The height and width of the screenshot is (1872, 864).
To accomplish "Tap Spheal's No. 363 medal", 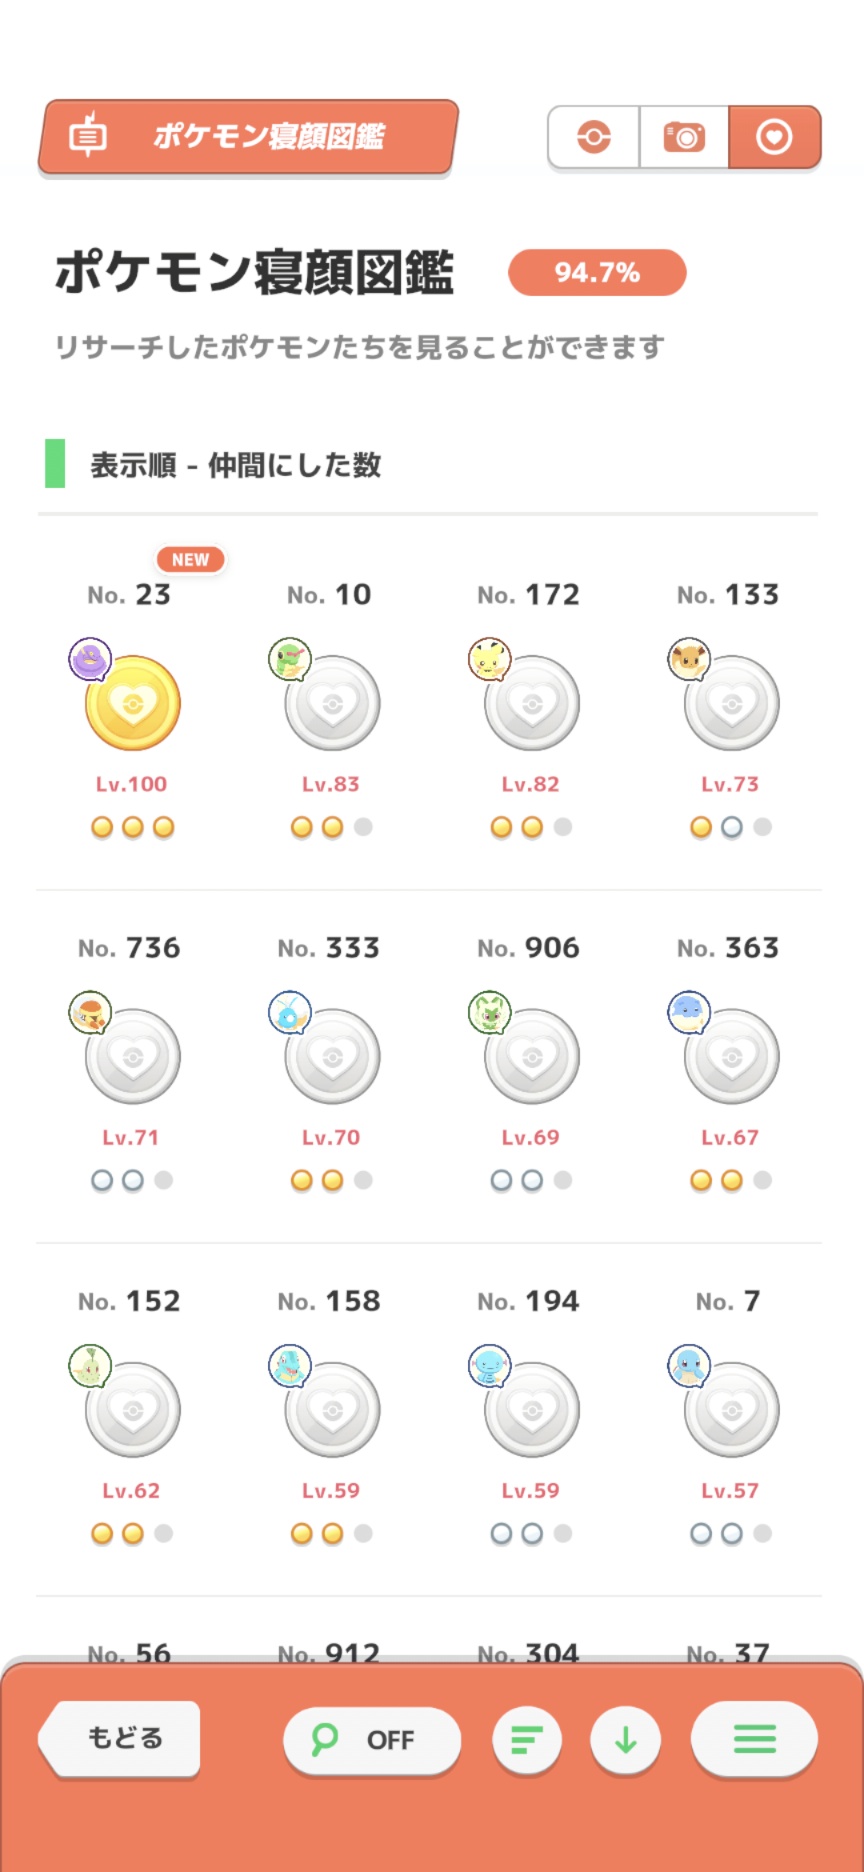I will 732,1056.
